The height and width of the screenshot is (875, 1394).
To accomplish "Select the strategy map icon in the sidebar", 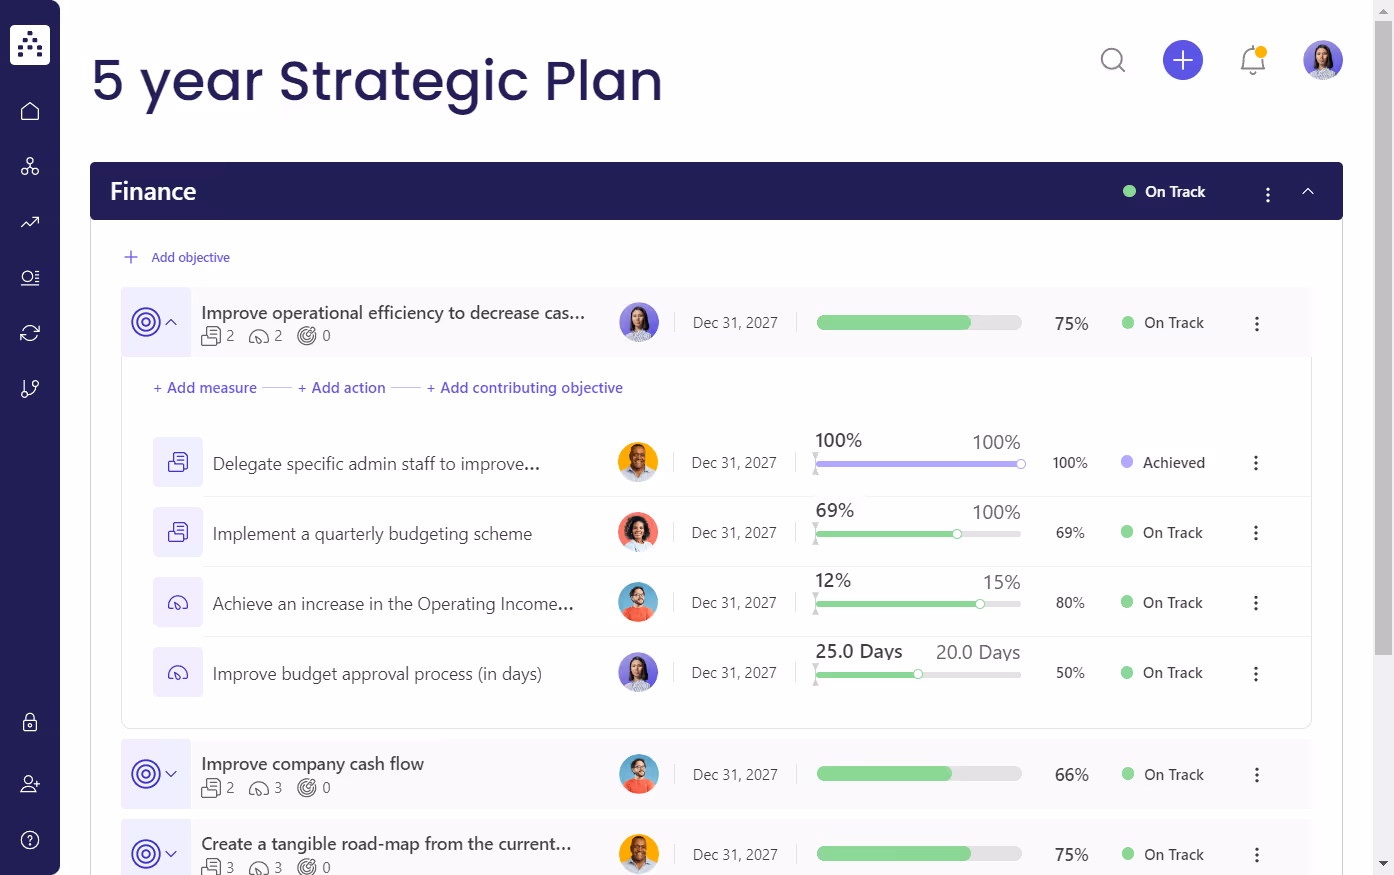I will [30, 166].
